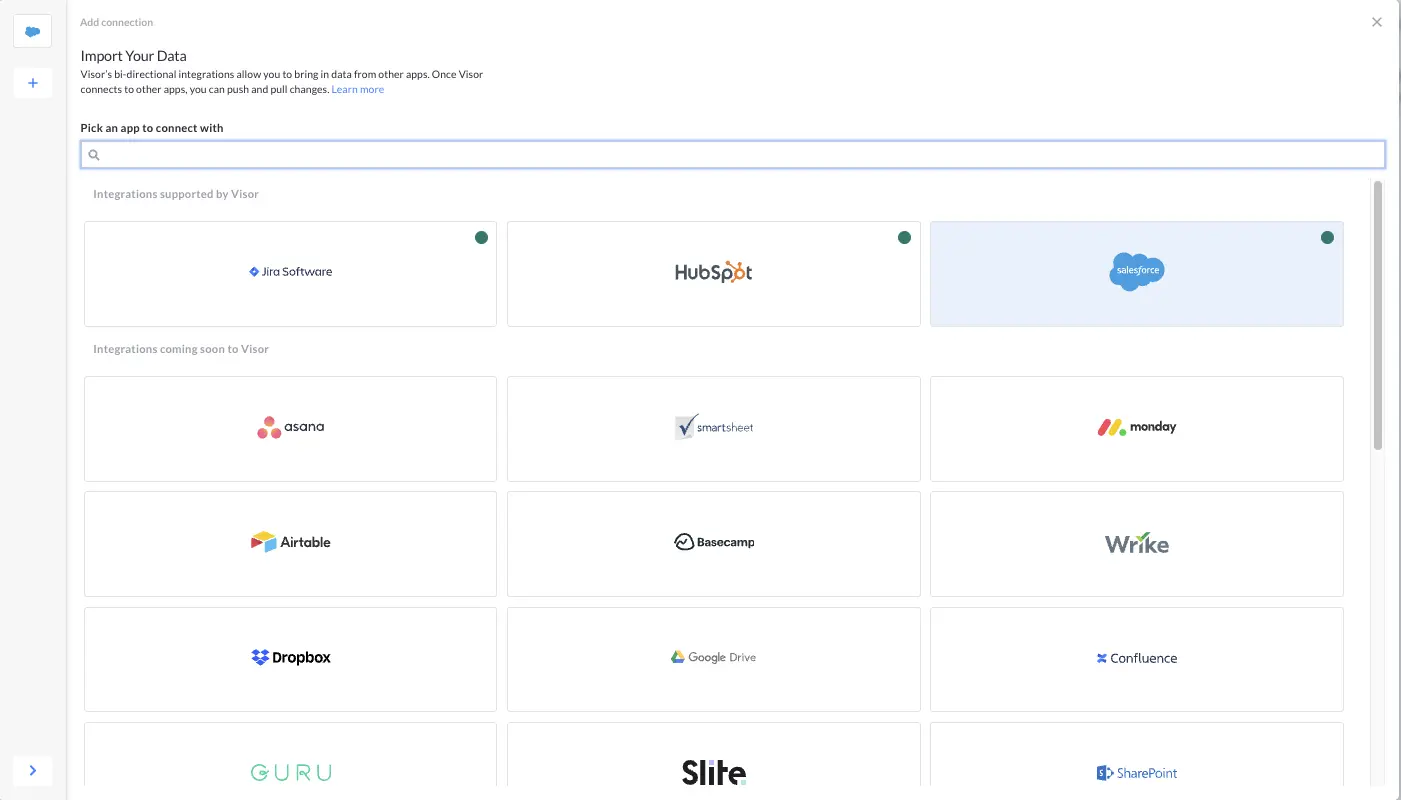Pick the Wrike integration card
Screen dimensions: 1401x800
click(1137, 544)
